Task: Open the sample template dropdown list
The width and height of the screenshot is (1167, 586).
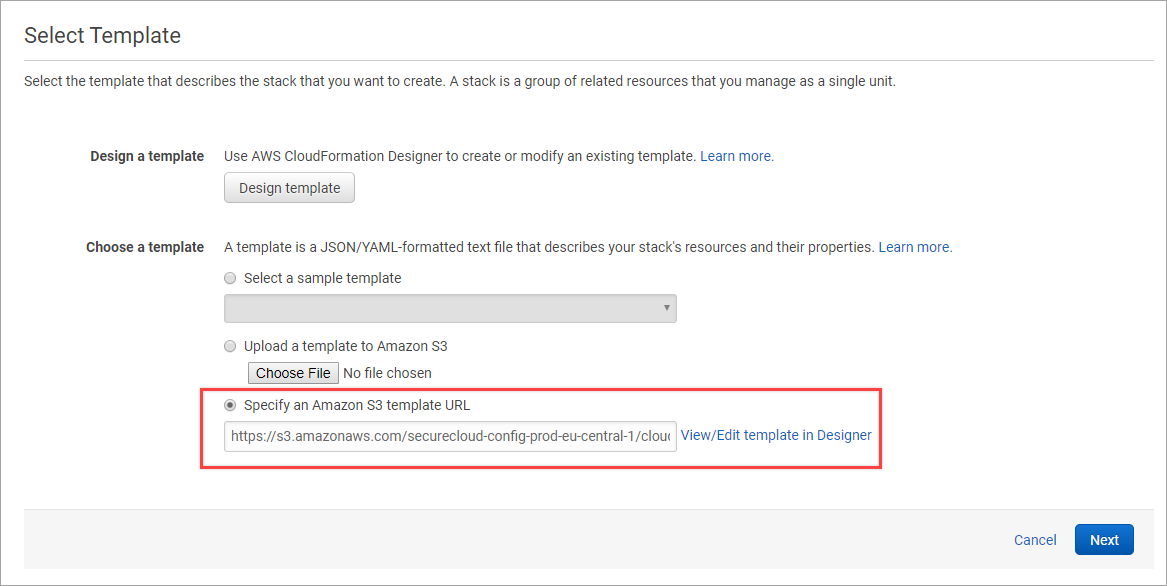Action: pyautogui.click(x=449, y=308)
